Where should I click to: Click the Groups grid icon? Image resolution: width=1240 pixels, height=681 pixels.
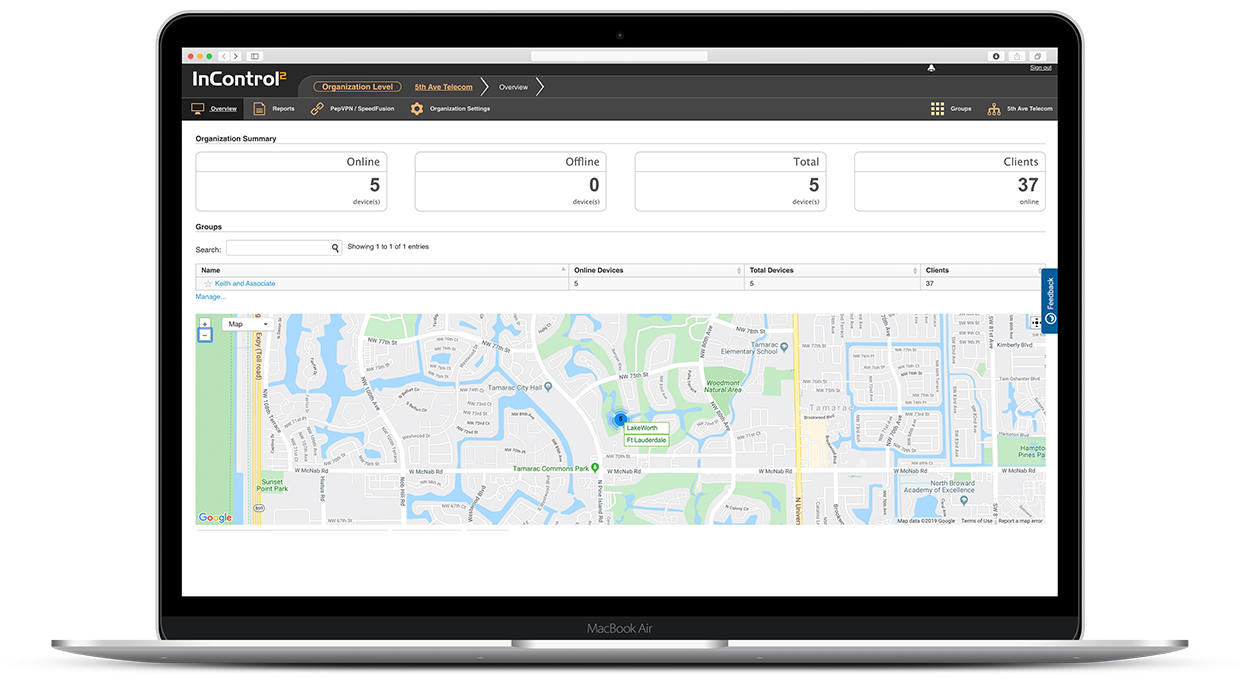(938, 108)
